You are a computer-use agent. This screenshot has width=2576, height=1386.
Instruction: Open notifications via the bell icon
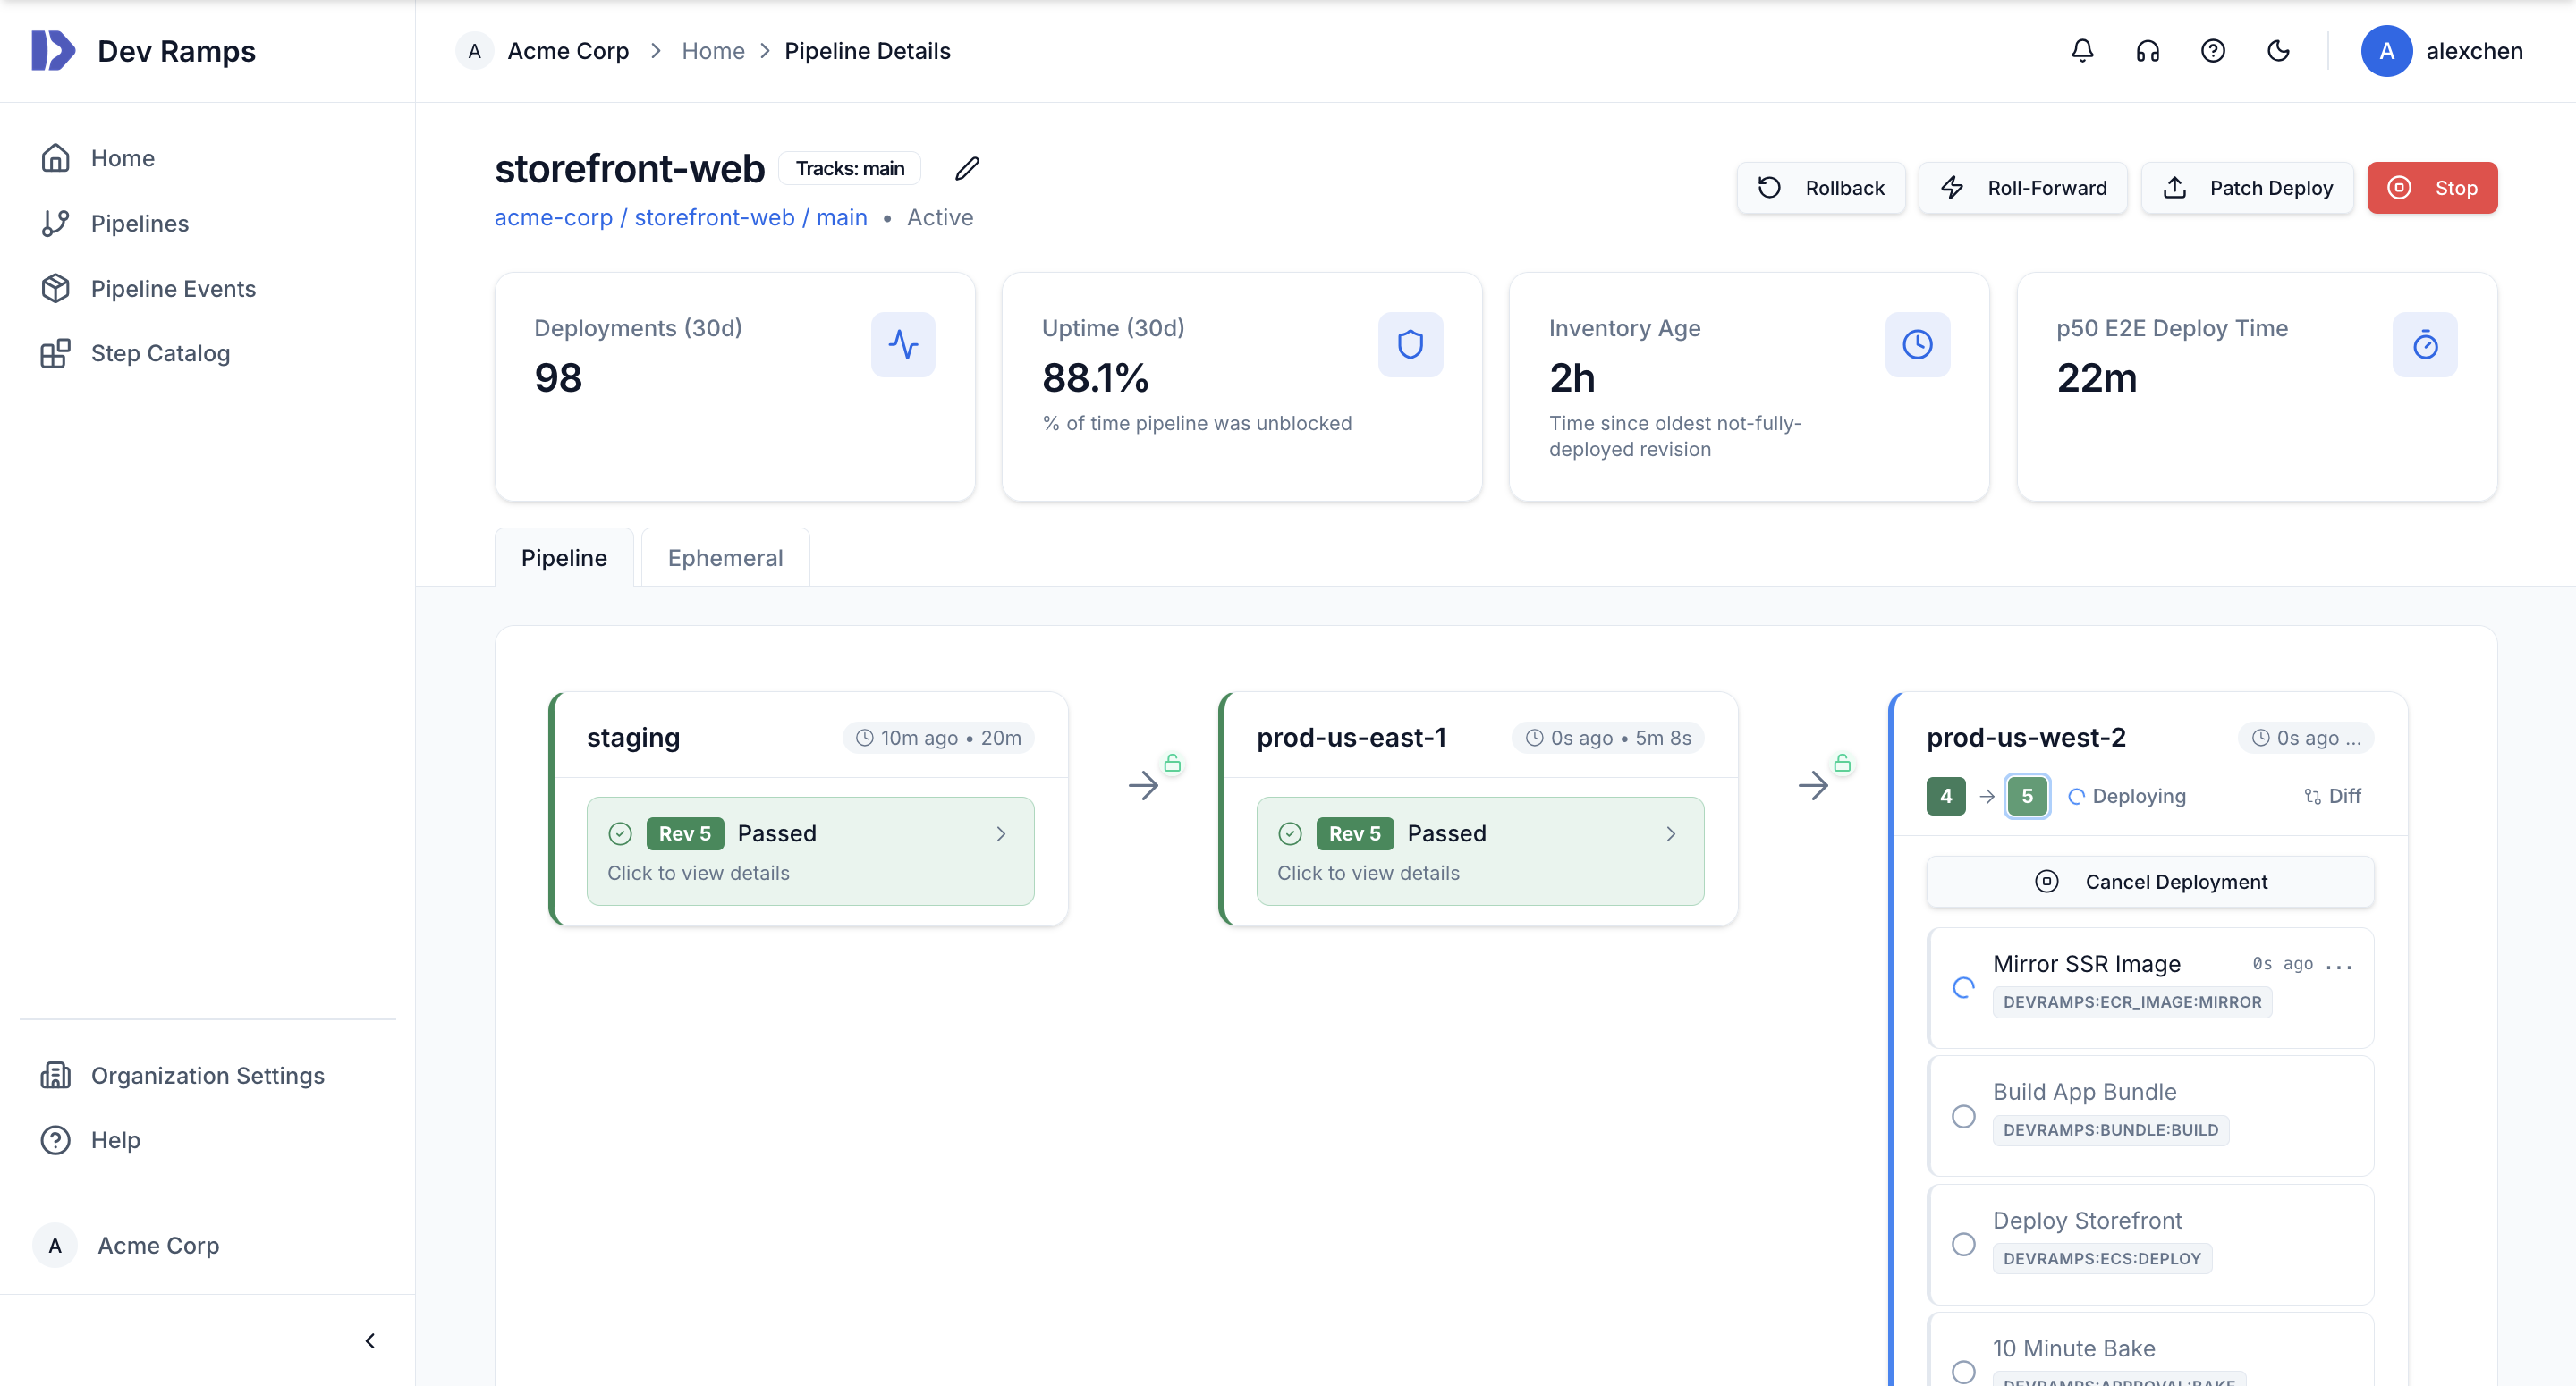pos(2081,50)
